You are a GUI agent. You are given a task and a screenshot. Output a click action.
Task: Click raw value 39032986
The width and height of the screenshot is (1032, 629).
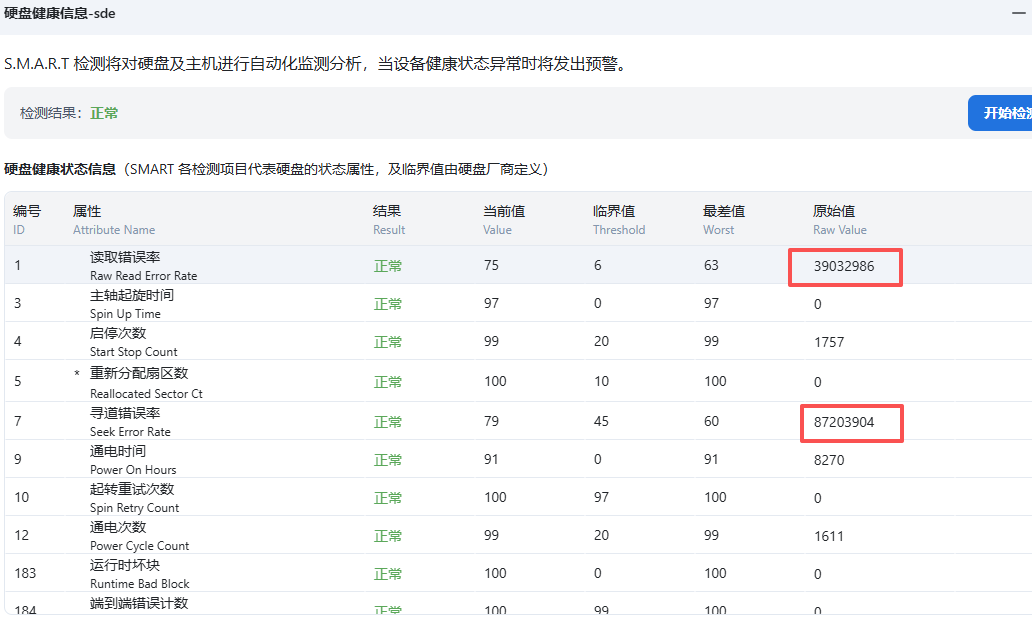point(845,267)
